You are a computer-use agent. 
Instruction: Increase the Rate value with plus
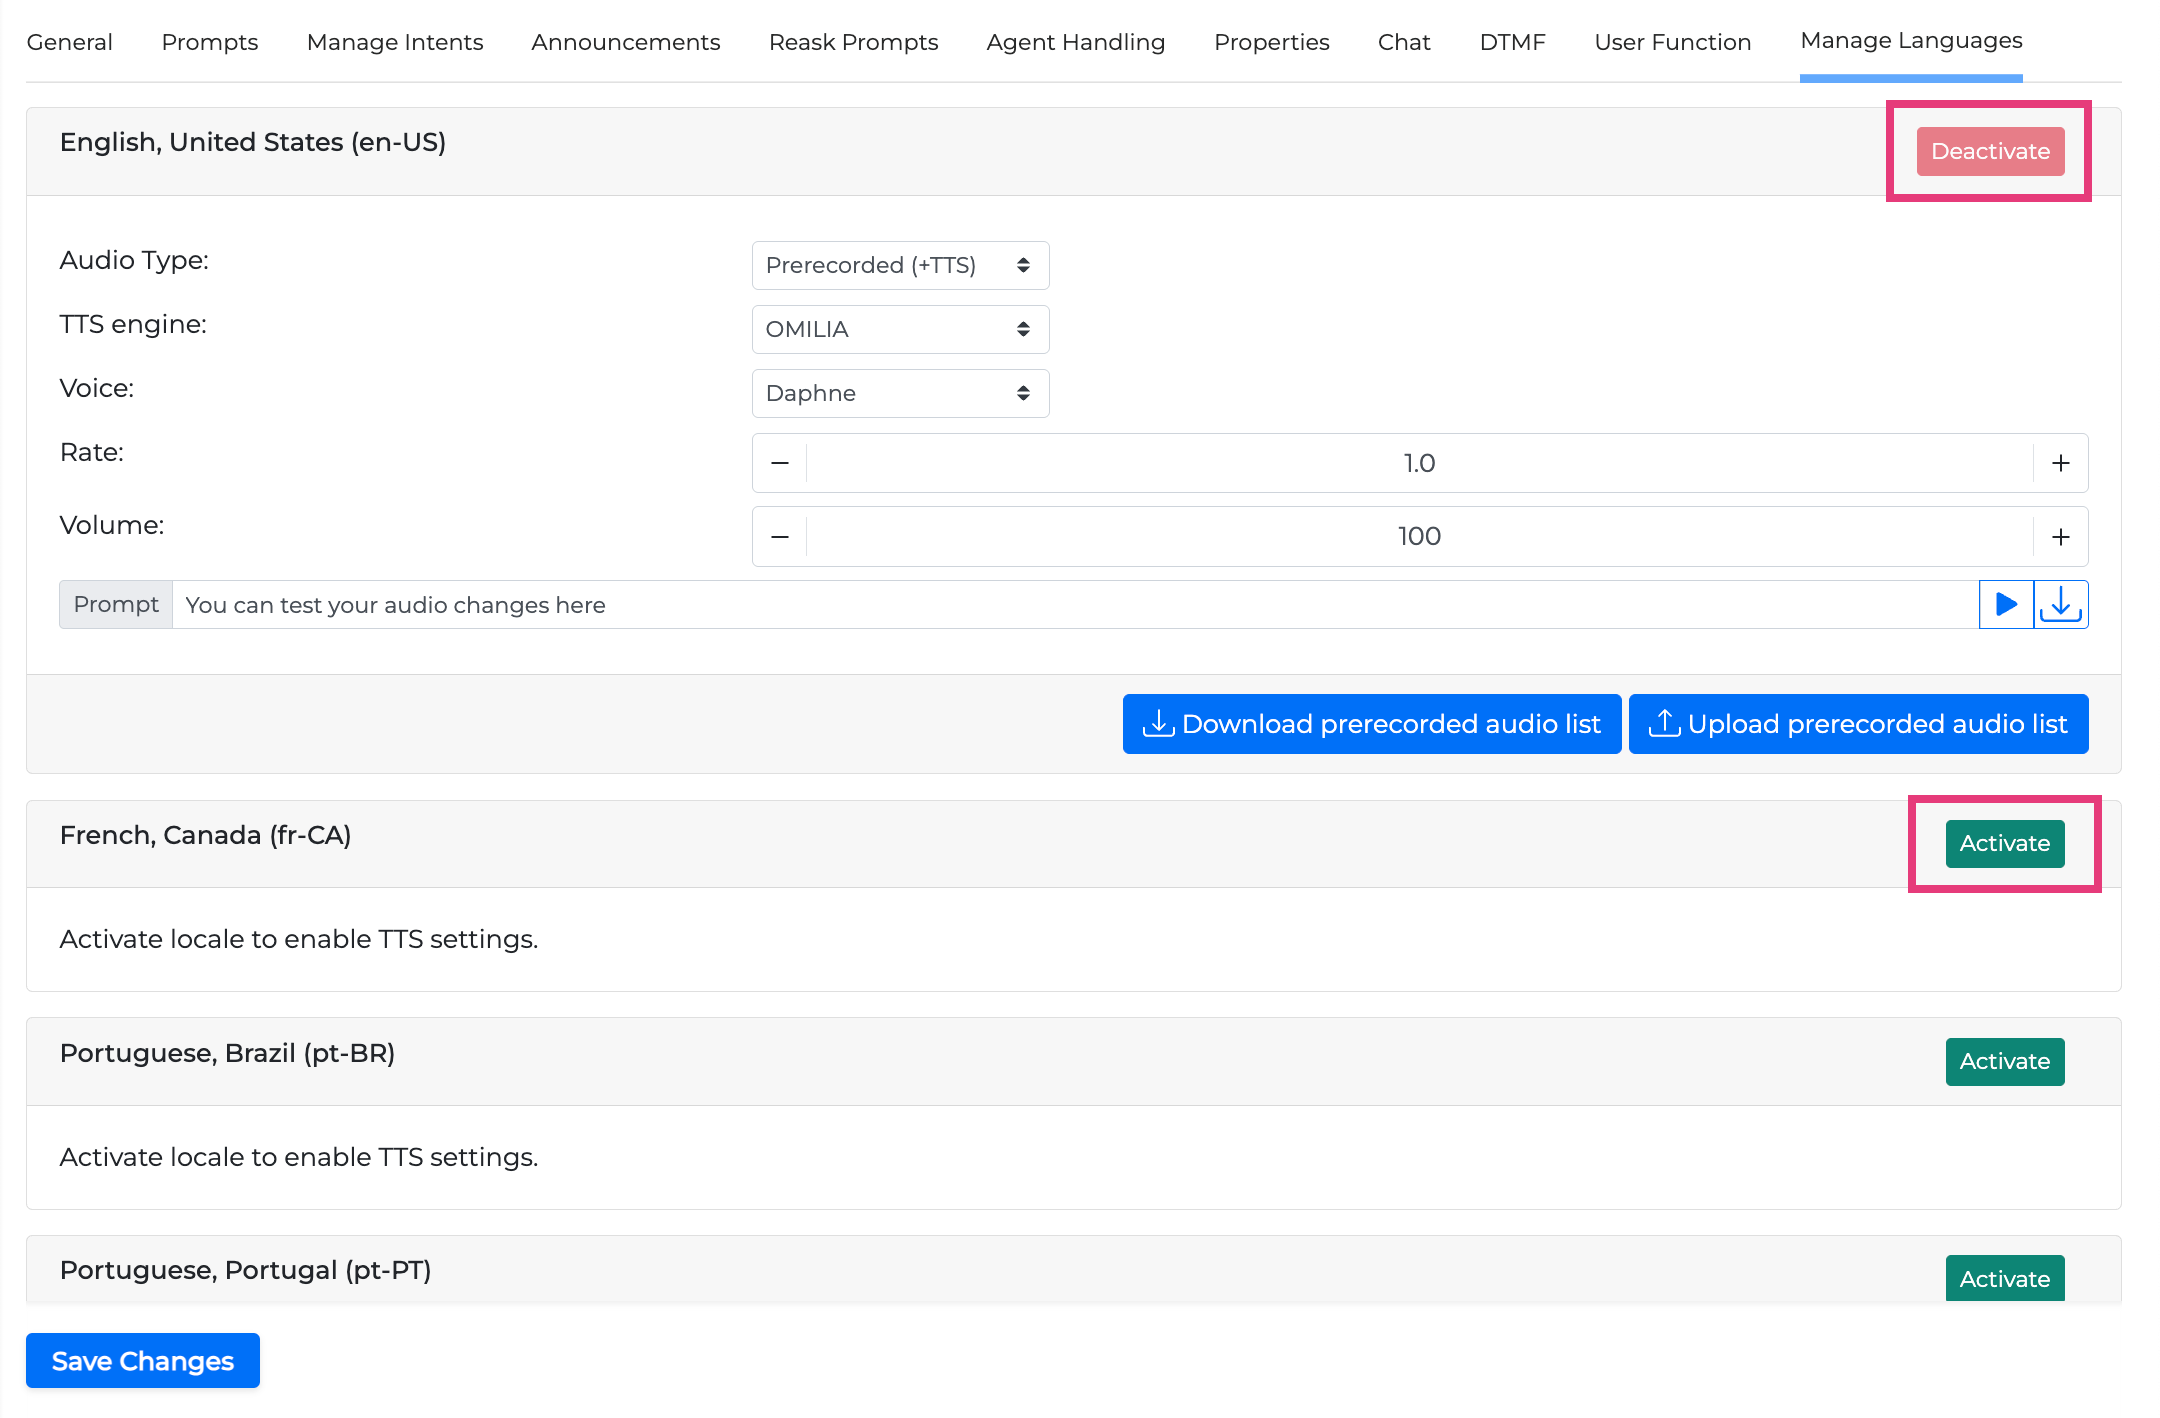(2060, 463)
